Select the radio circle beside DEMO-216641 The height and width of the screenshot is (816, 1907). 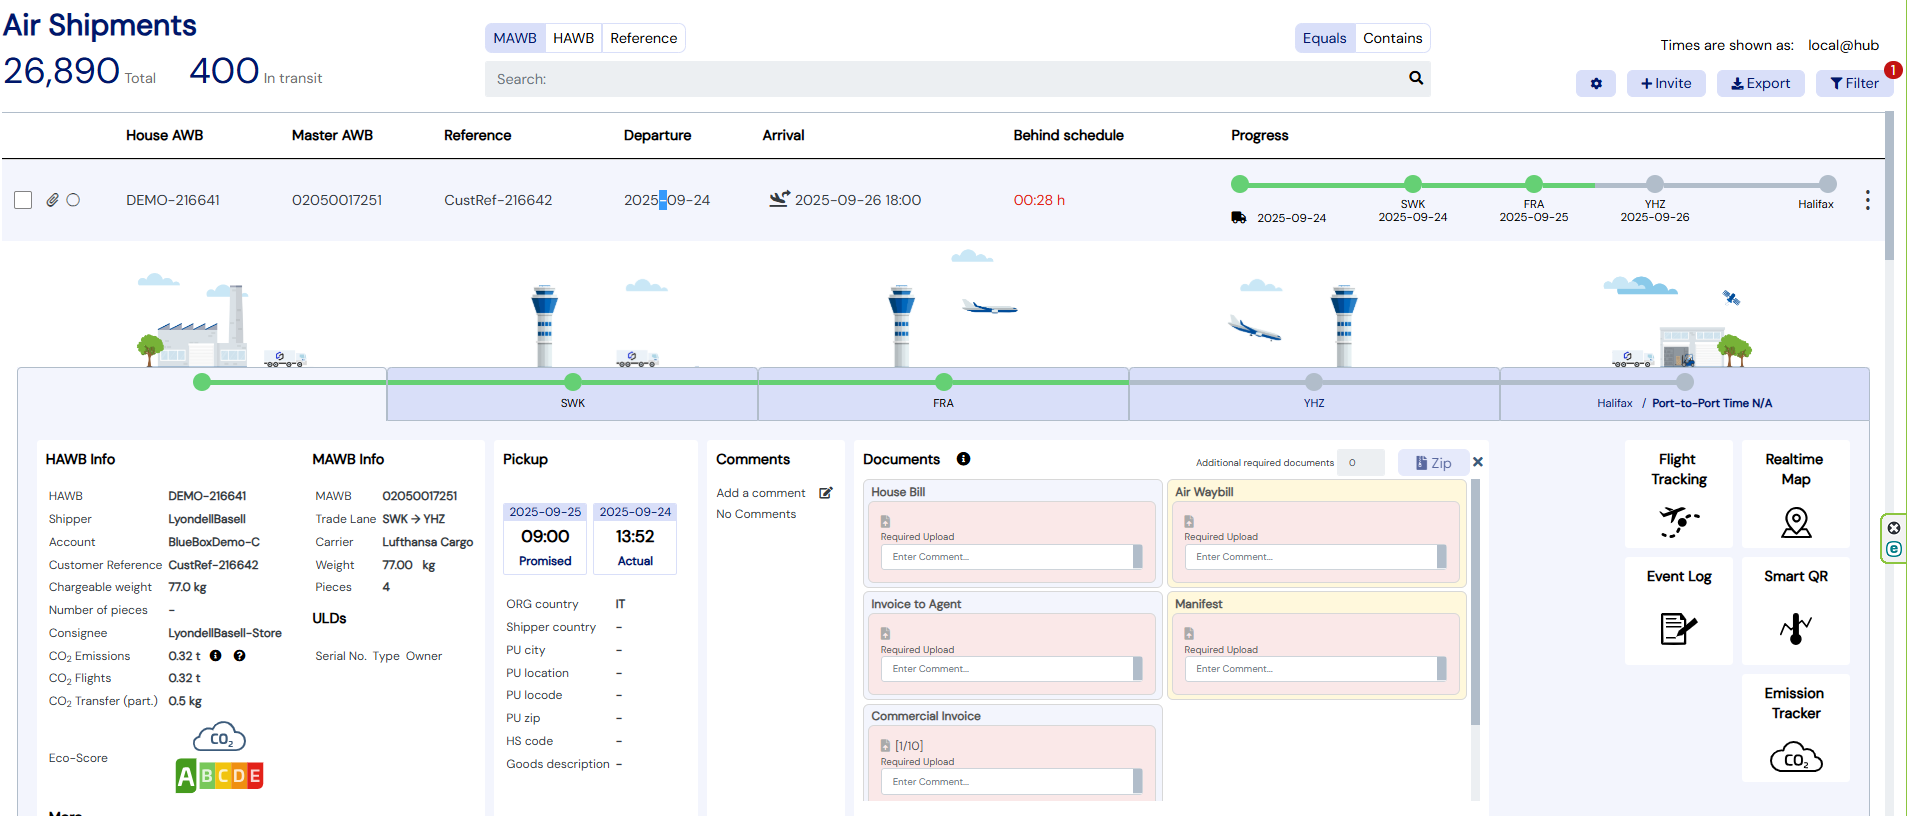coord(73,200)
